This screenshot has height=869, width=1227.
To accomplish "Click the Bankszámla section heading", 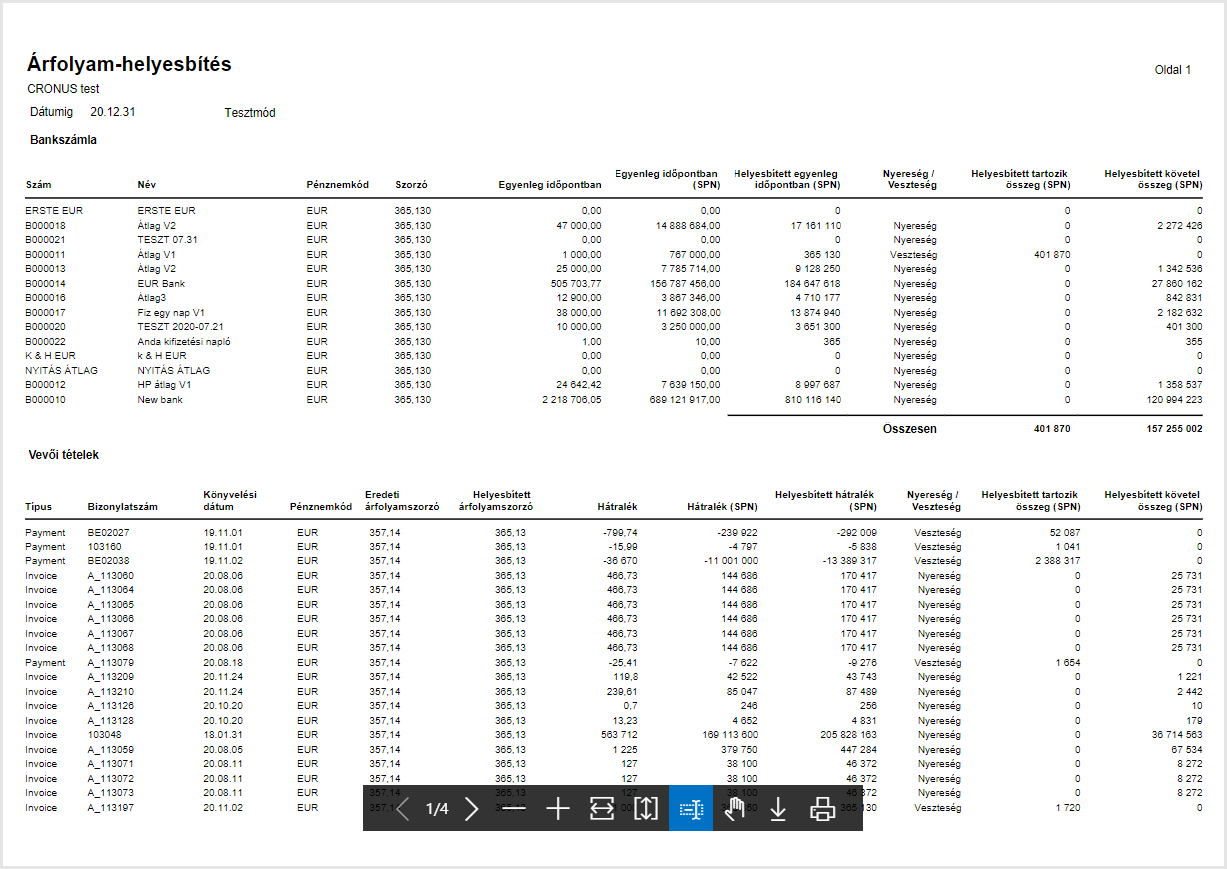I will [x=63, y=140].
